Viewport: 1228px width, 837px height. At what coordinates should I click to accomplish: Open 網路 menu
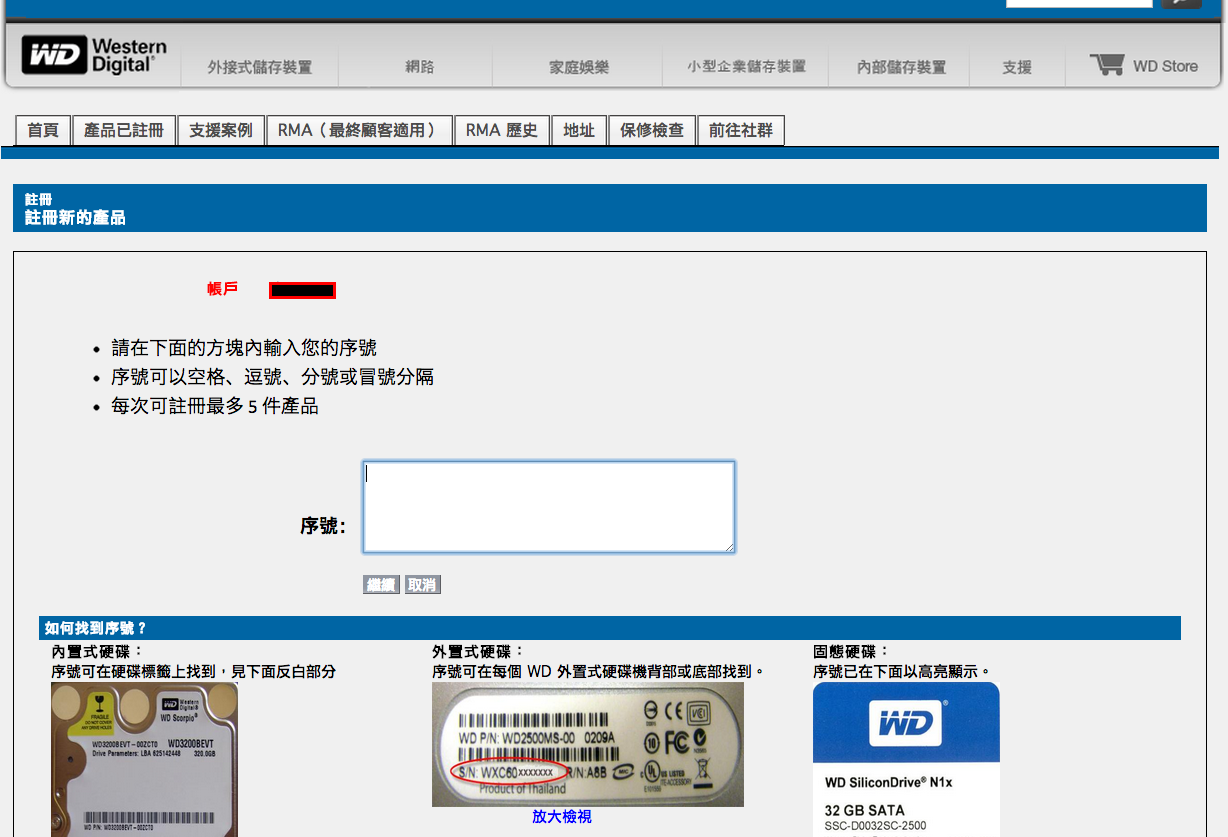(420, 67)
